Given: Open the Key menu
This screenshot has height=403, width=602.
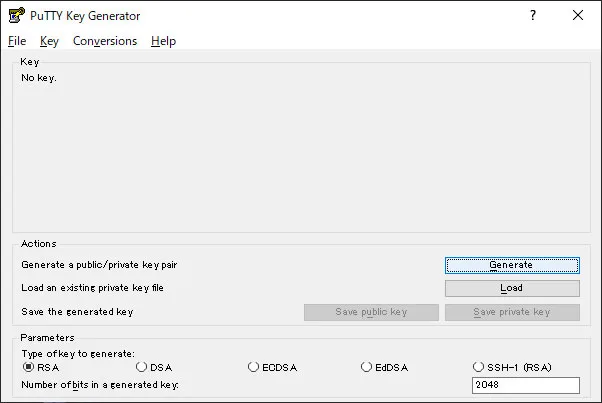Looking at the screenshot, I should tap(49, 41).
